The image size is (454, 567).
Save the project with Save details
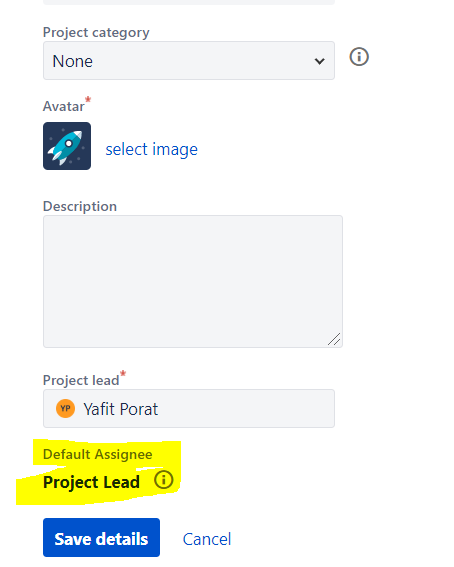point(101,537)
